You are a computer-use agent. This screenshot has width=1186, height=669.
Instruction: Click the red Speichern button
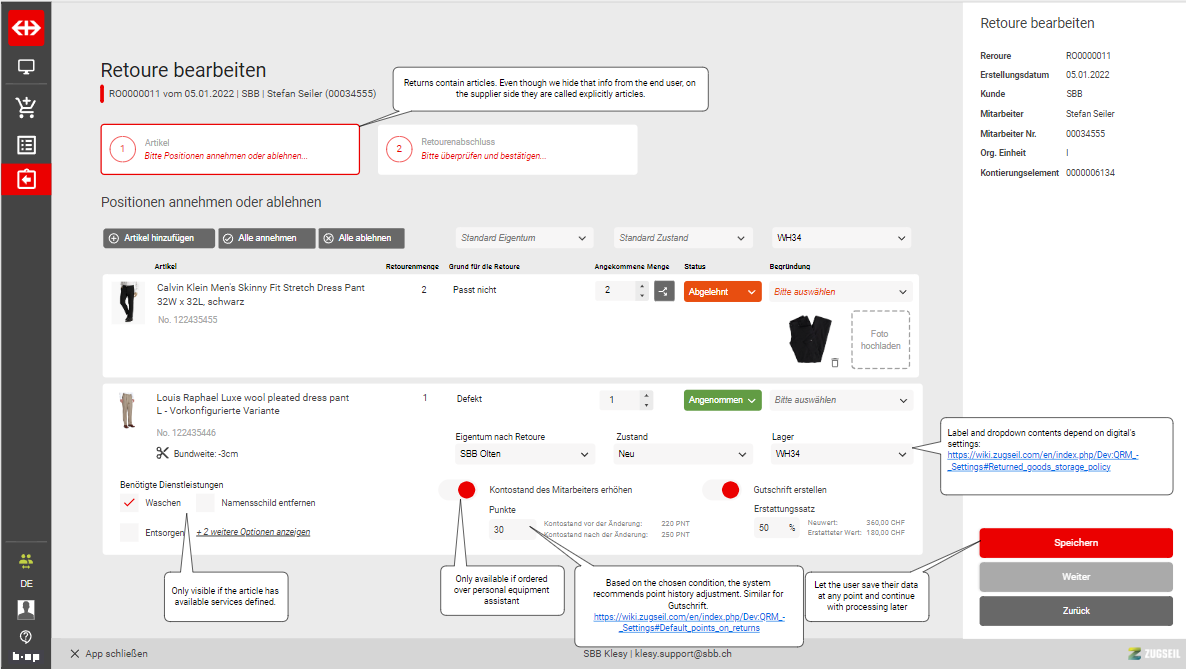[1075, 543]
